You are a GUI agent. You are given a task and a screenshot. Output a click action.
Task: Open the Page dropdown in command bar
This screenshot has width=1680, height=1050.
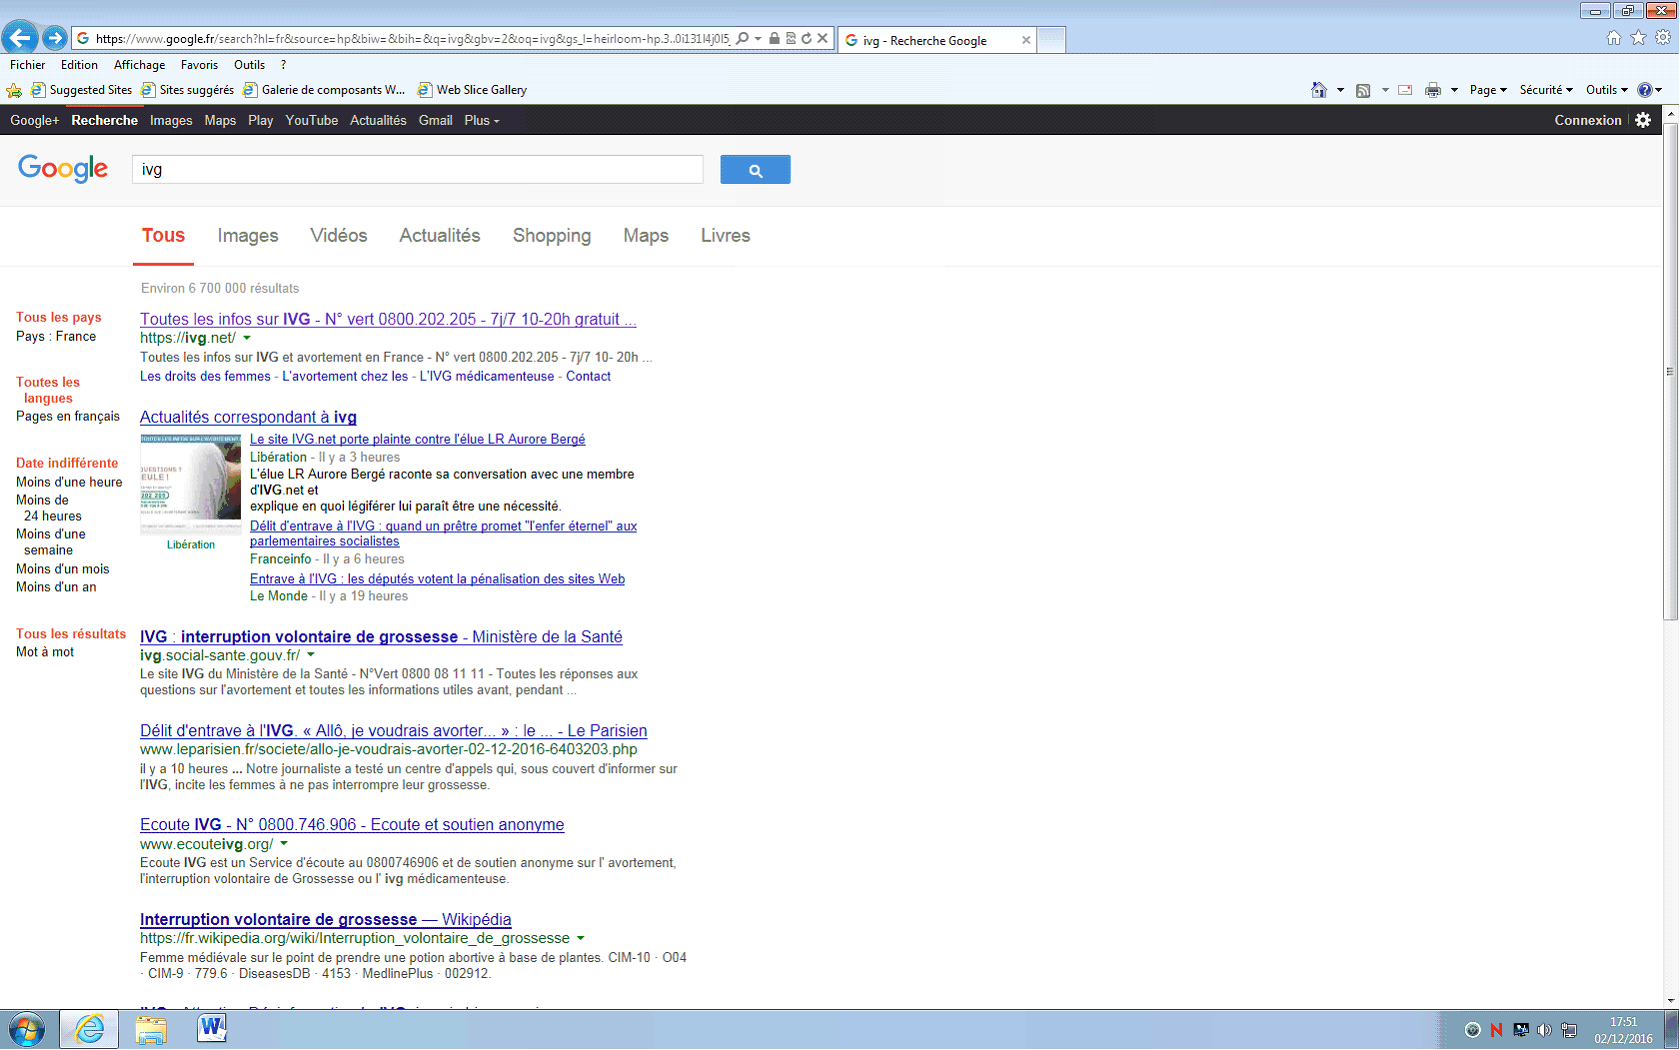[1488, 90]
